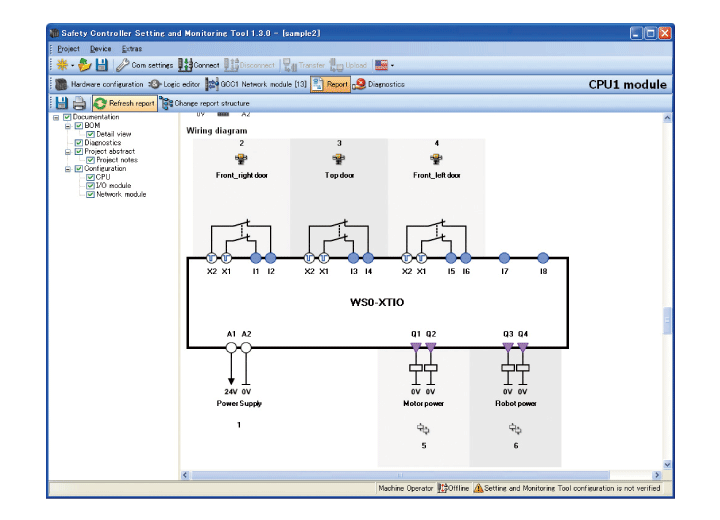Collapse the BOM tree node
Screen dimensions: 720x520
coord(68,126)
